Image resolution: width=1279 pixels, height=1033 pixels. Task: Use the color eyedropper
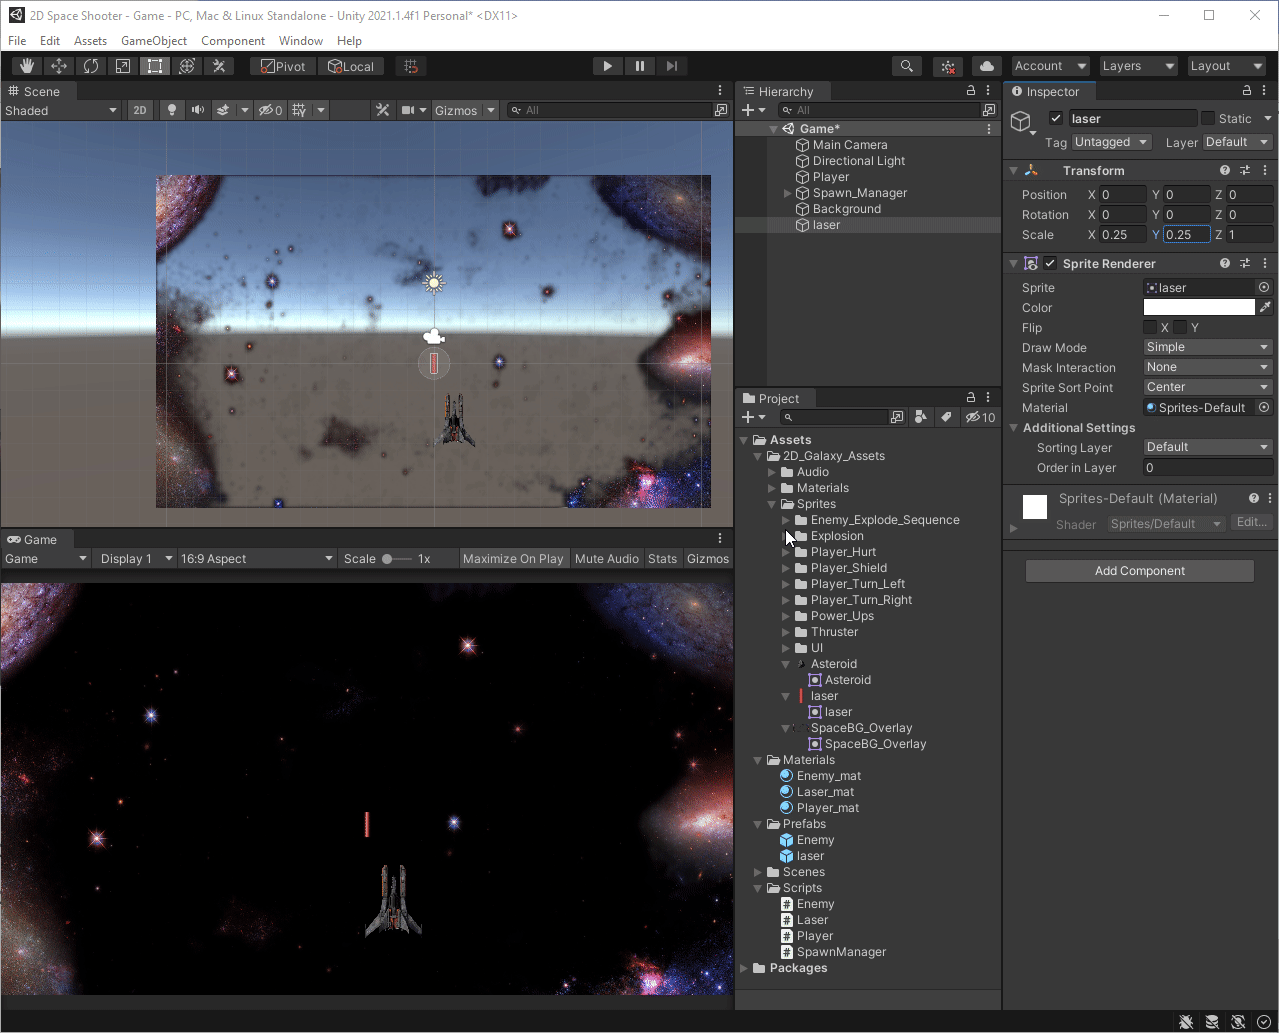click(1265, 307)
